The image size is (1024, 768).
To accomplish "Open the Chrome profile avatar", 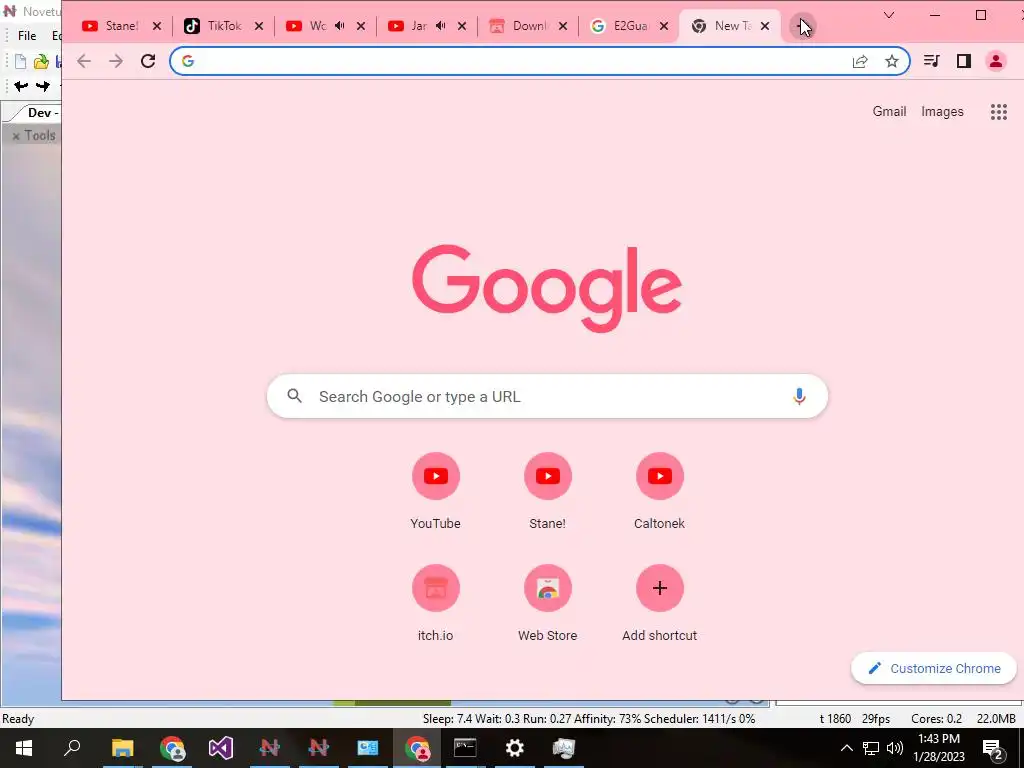I will point(996,61).
